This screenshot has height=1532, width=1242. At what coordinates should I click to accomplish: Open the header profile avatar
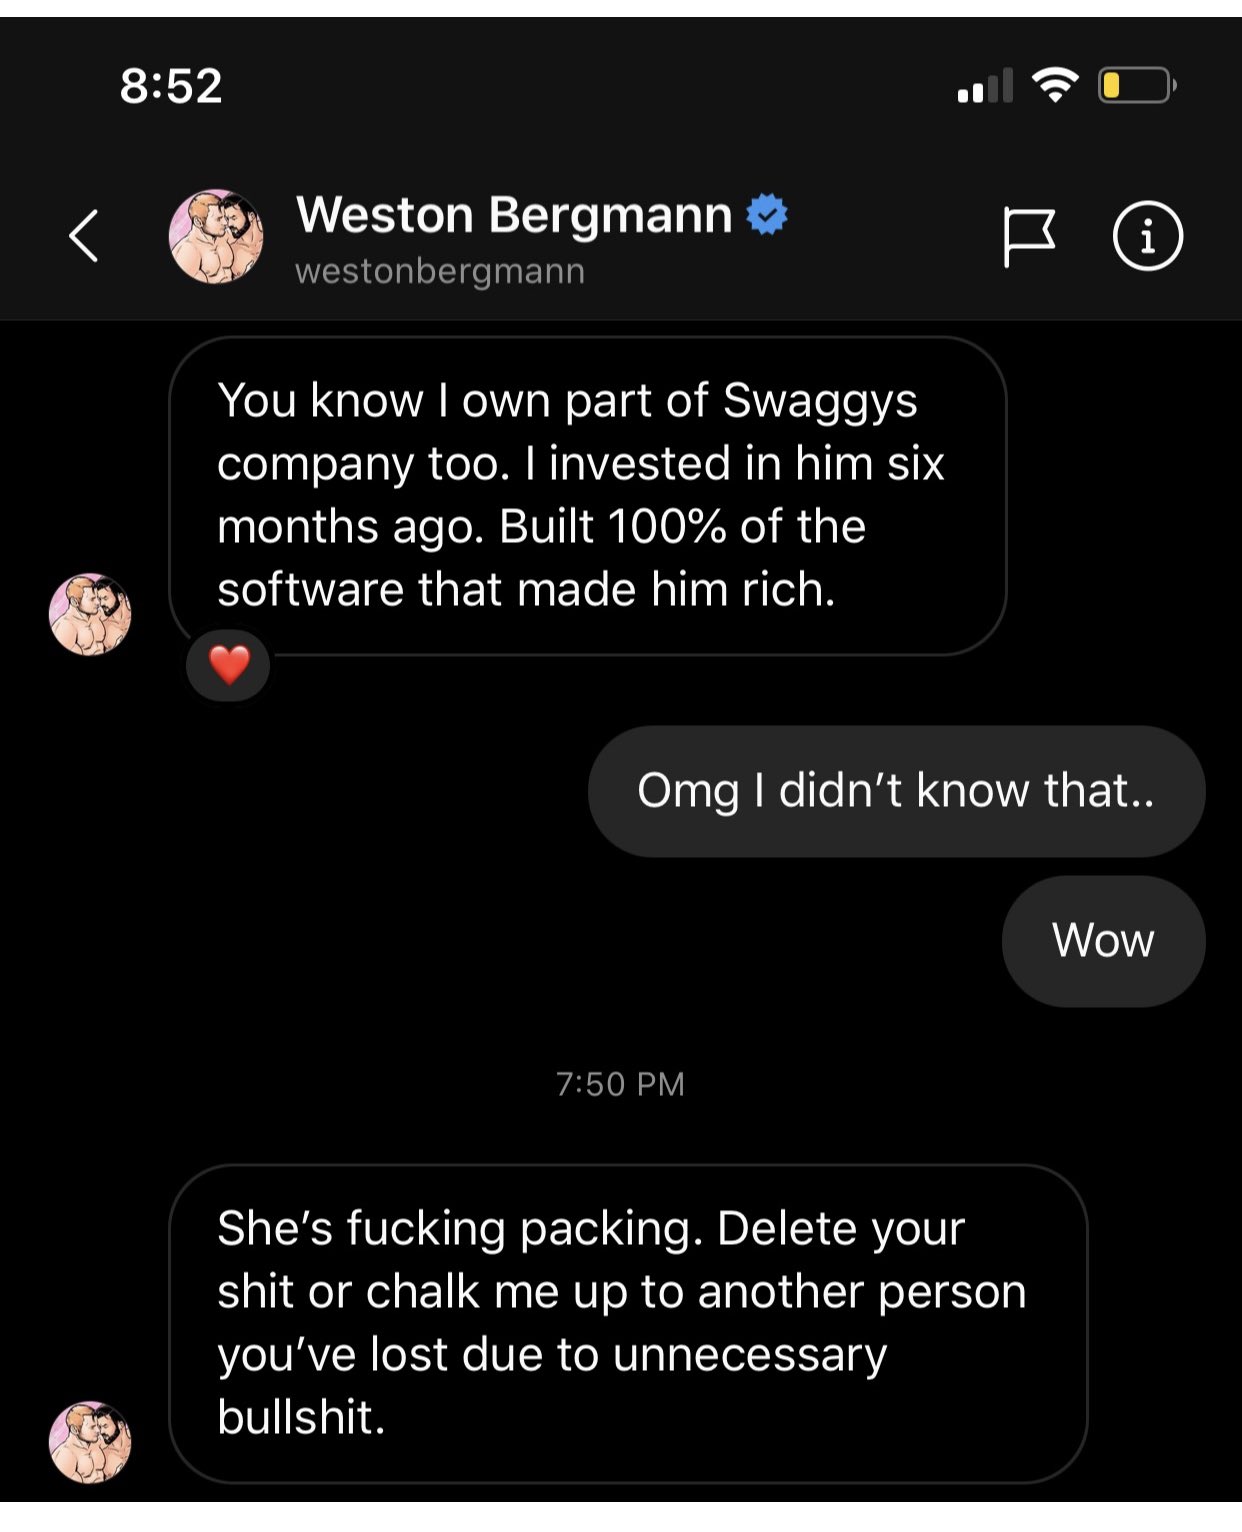(x=216, y=236)
